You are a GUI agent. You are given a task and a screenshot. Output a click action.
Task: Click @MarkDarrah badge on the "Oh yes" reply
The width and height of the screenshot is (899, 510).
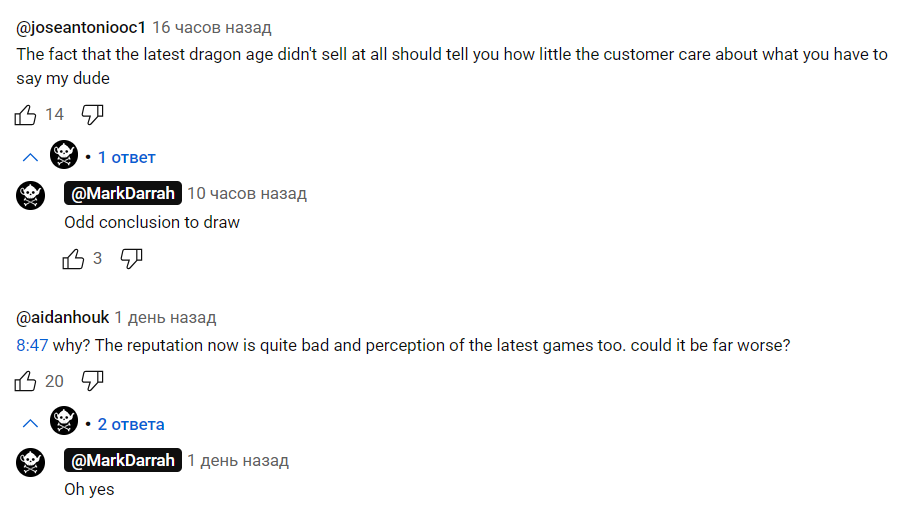click(x=123, y=460)
